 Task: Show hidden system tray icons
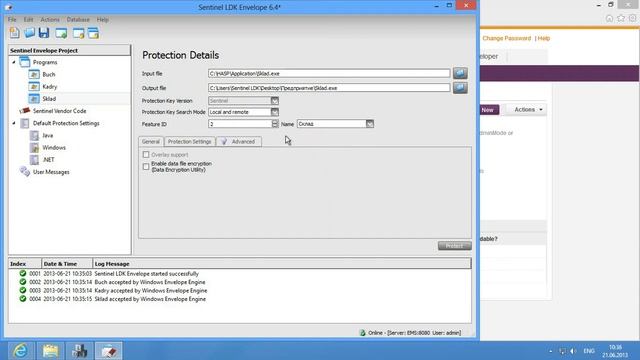[551, 351]
